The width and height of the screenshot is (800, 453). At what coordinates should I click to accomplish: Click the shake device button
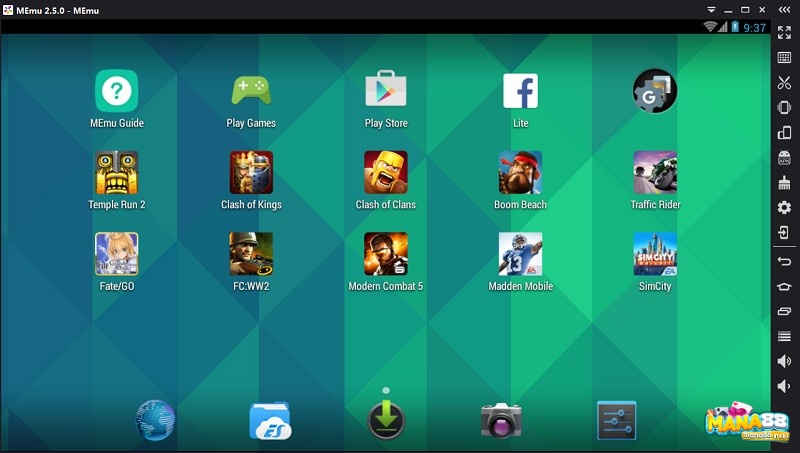click(784, 108)
